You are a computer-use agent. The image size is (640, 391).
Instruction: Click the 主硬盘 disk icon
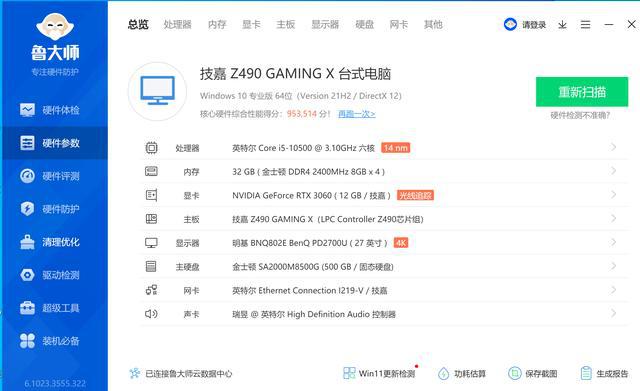pyautogui.click(x=151, y=267)
